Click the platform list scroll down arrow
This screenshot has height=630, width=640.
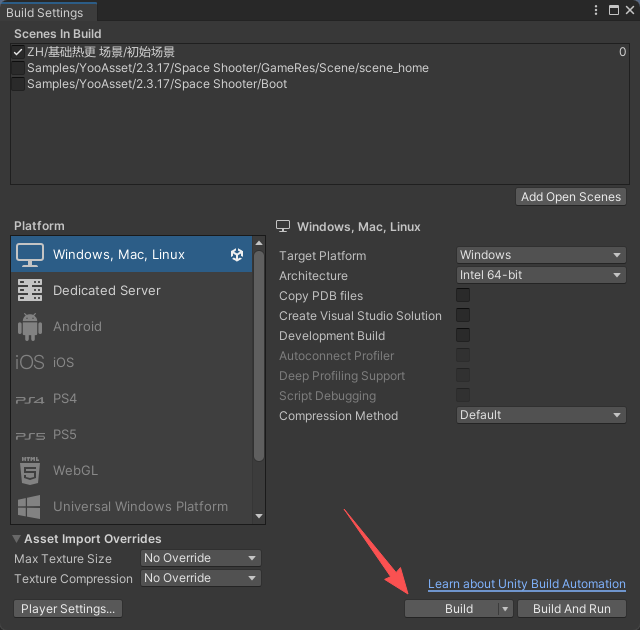259,516
